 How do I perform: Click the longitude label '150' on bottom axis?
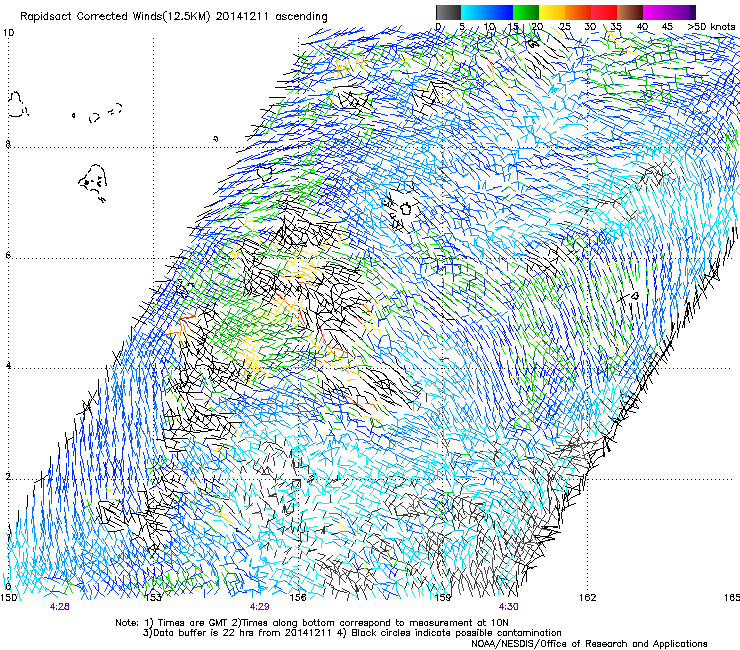coord(8,598)
